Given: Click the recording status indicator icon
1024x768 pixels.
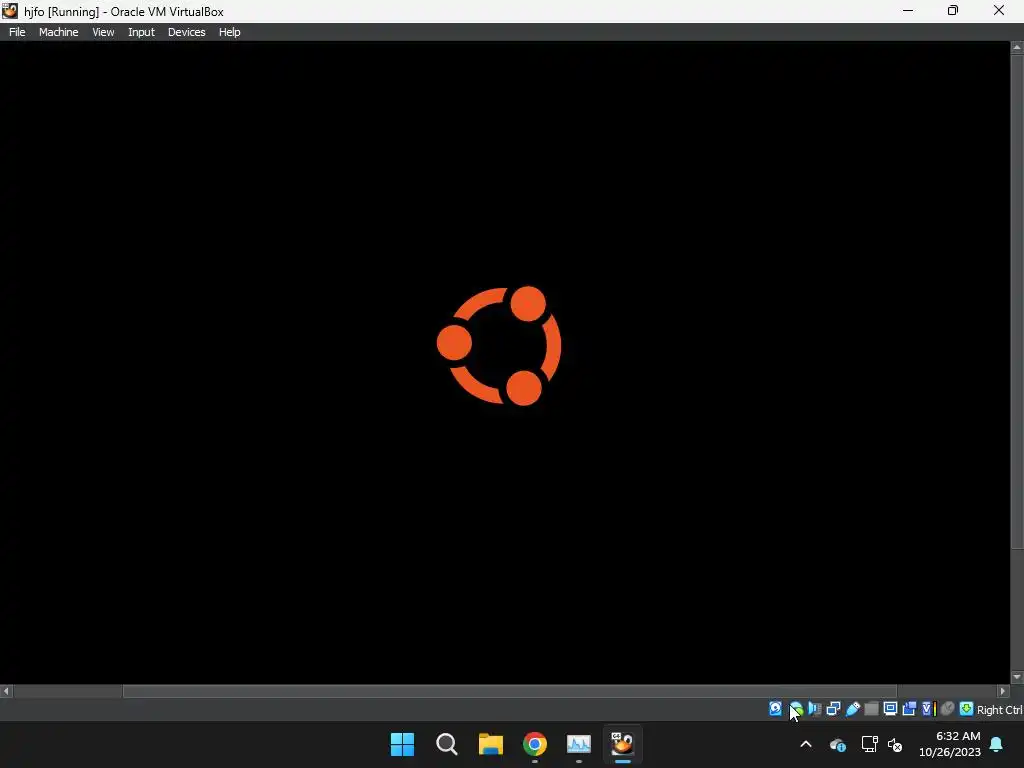Looking at the screenshot, I should [x=909, y=709].
